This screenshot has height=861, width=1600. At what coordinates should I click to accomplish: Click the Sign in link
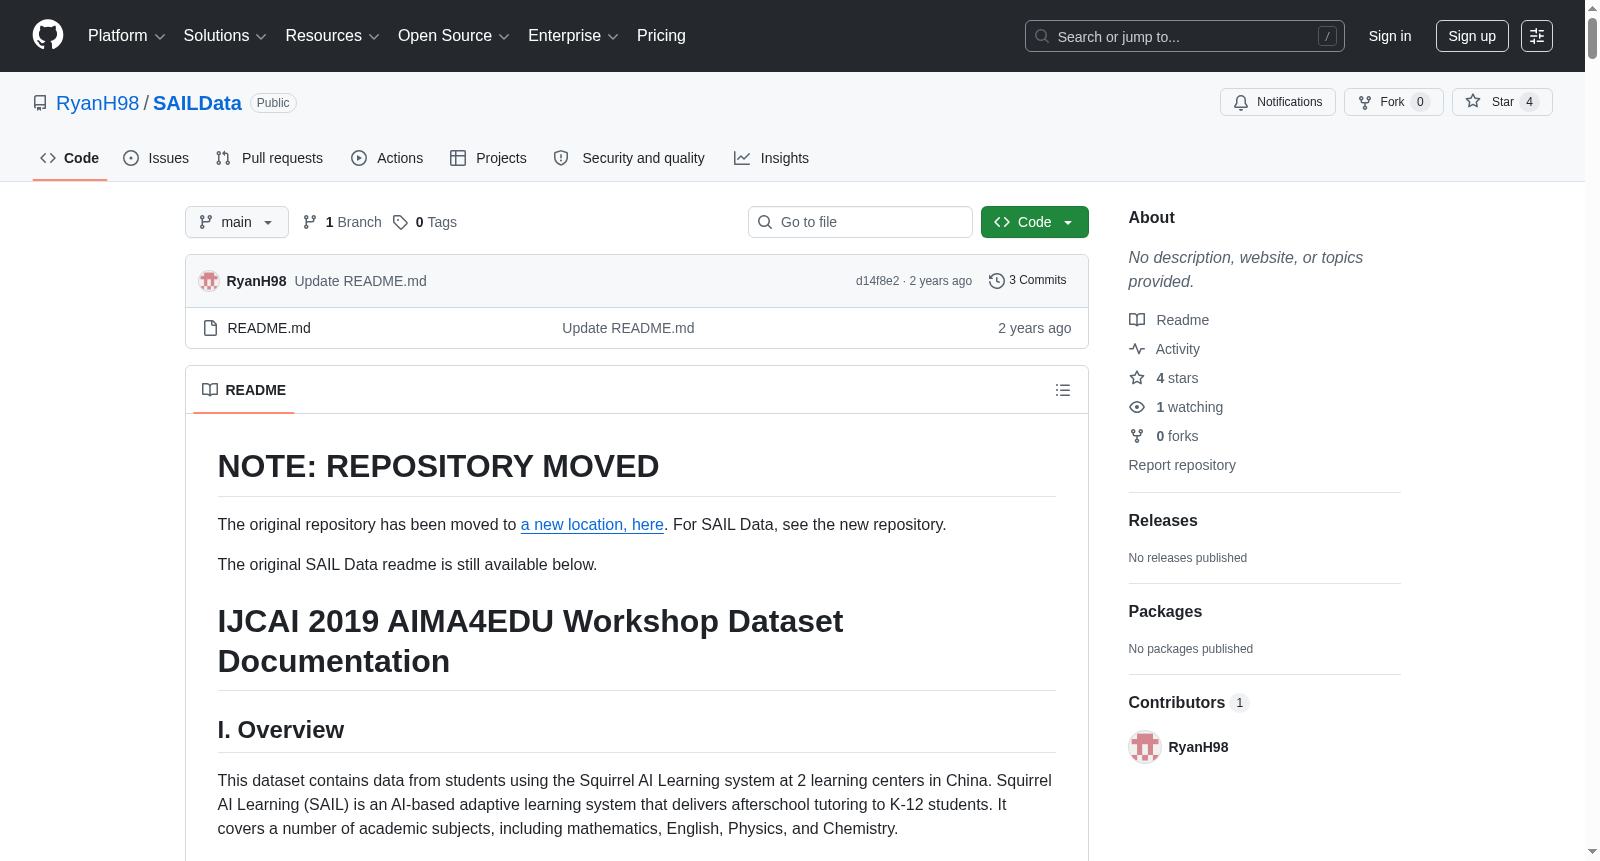click(x=1390, y=36)
